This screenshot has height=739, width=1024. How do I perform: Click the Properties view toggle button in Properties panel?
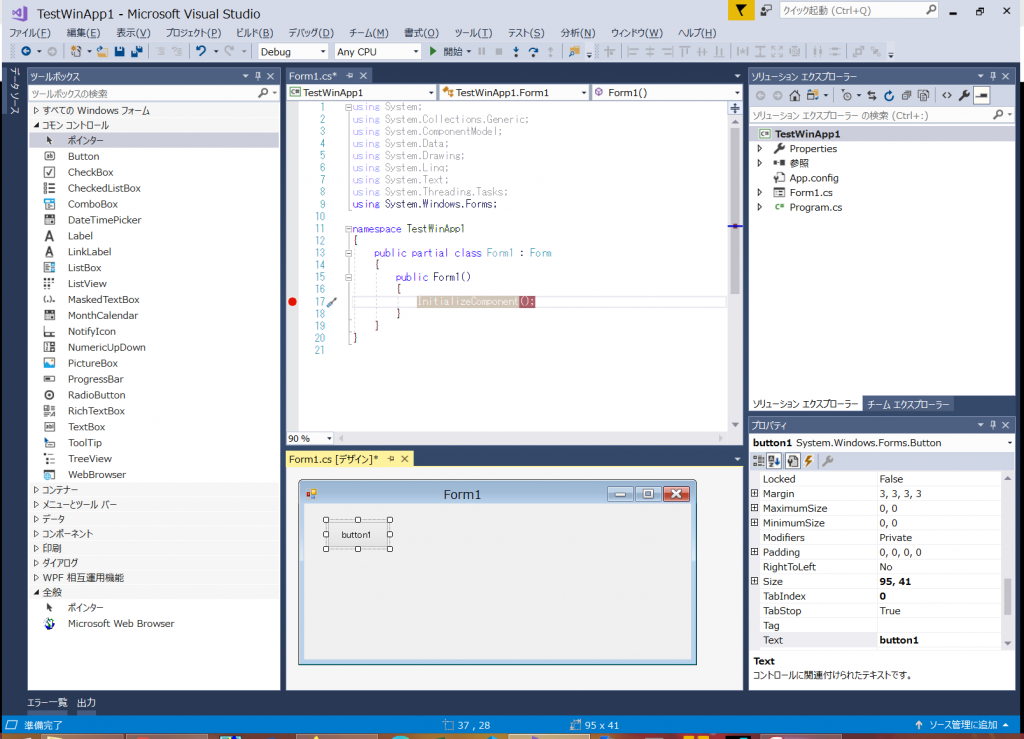[792, 461]
